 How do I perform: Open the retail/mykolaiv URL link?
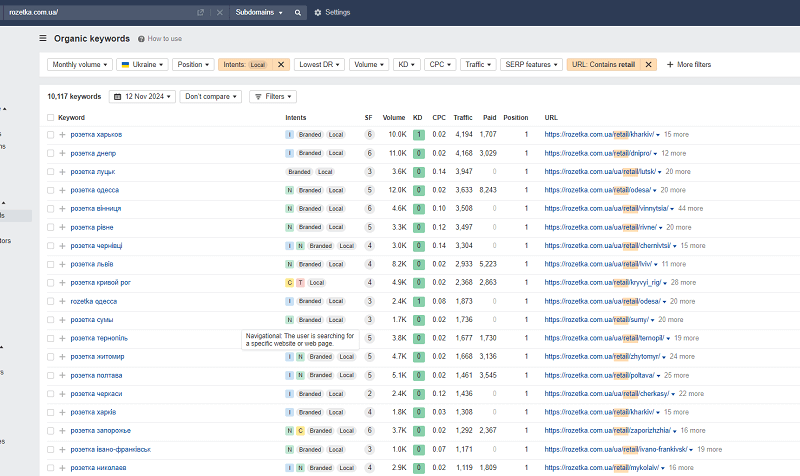pos(602,468)
